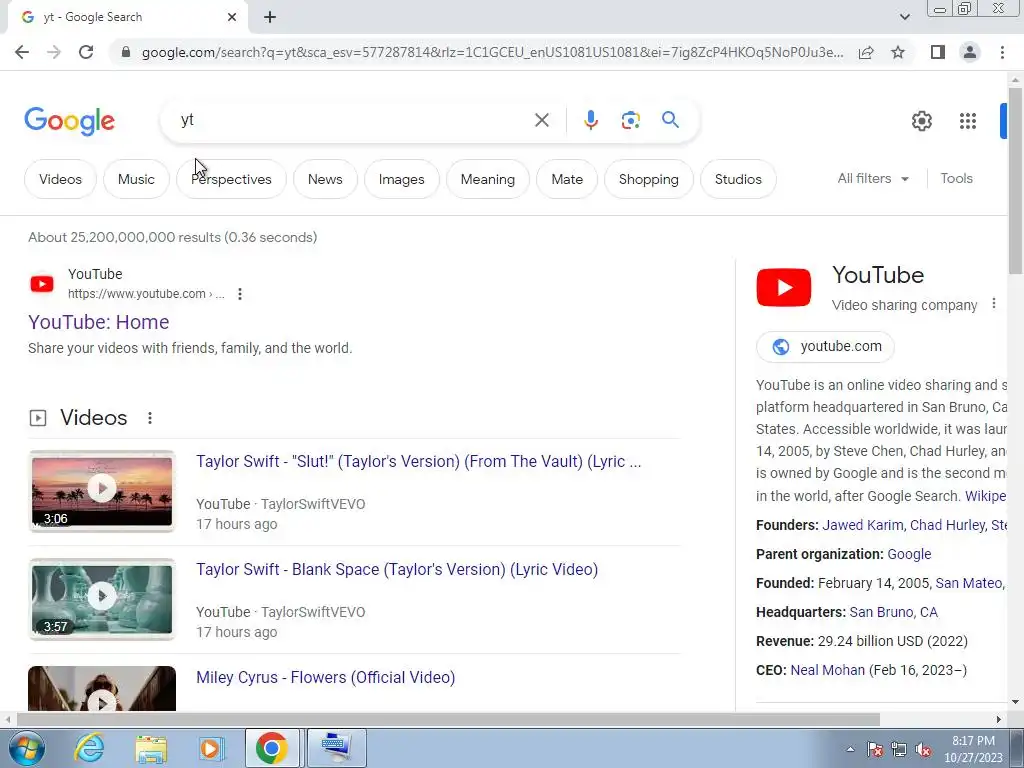Click the YouTube favicon in the first result
This screenshot has width=1024, height=768.
pyautogui.click(x=42, y=284)
